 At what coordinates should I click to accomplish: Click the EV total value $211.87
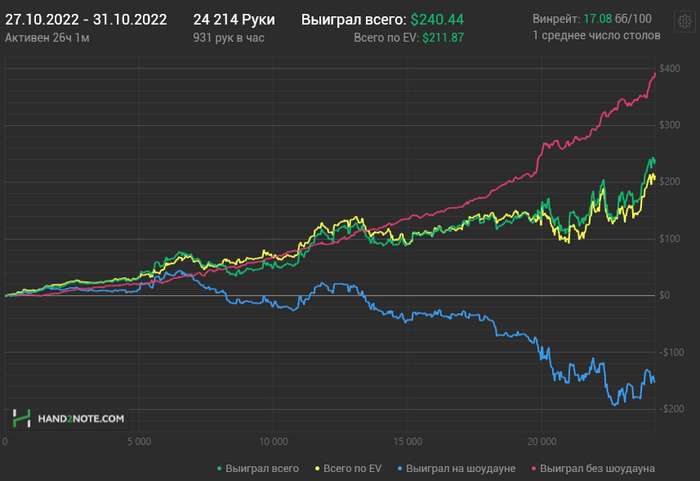tap(443, 38)
